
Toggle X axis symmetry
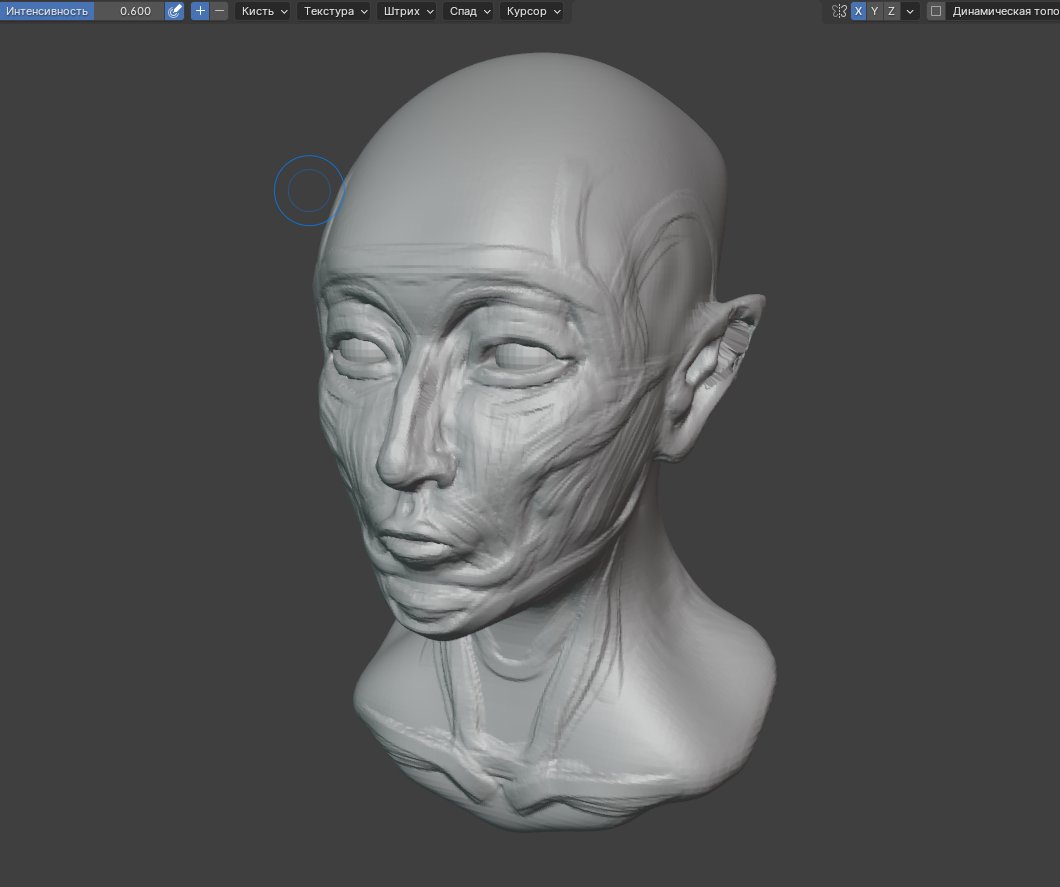coord(859,11)
